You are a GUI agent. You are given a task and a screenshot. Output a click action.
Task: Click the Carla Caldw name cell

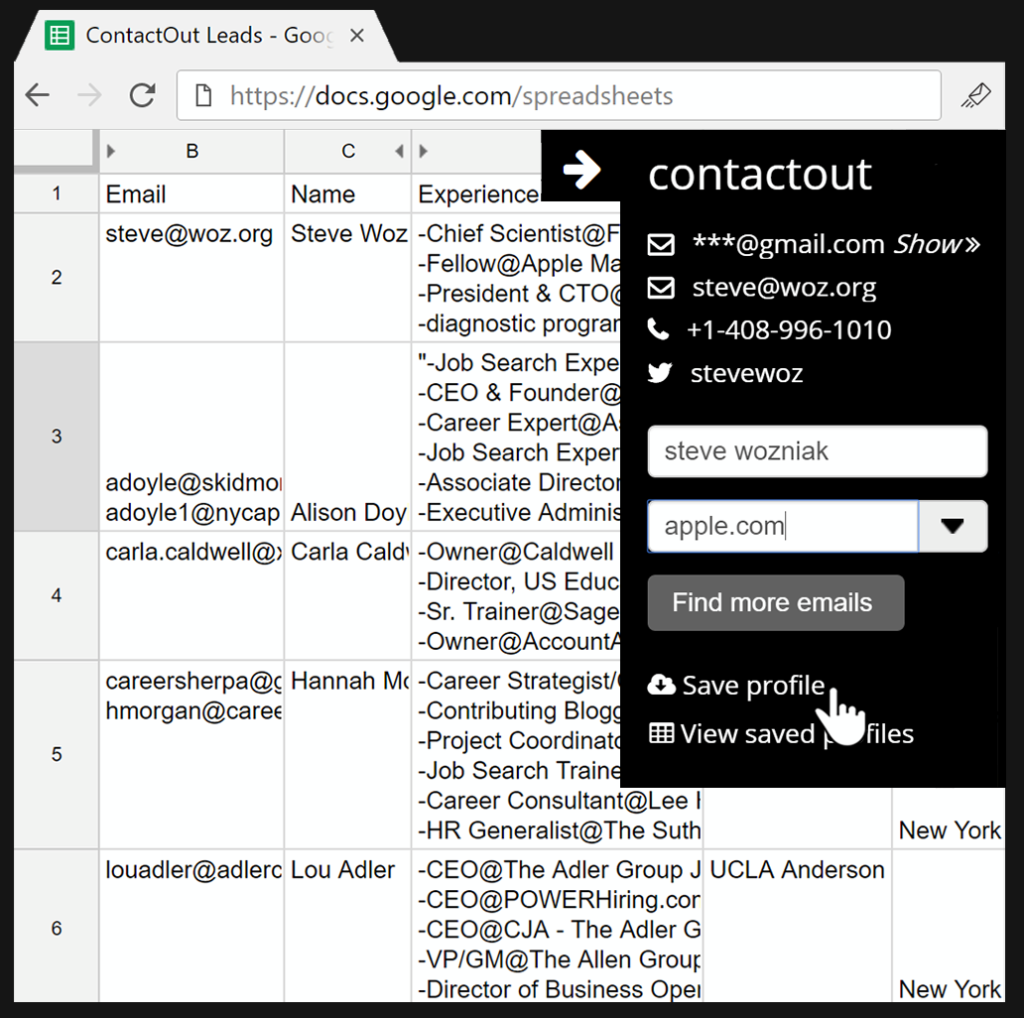click(348, 596)
